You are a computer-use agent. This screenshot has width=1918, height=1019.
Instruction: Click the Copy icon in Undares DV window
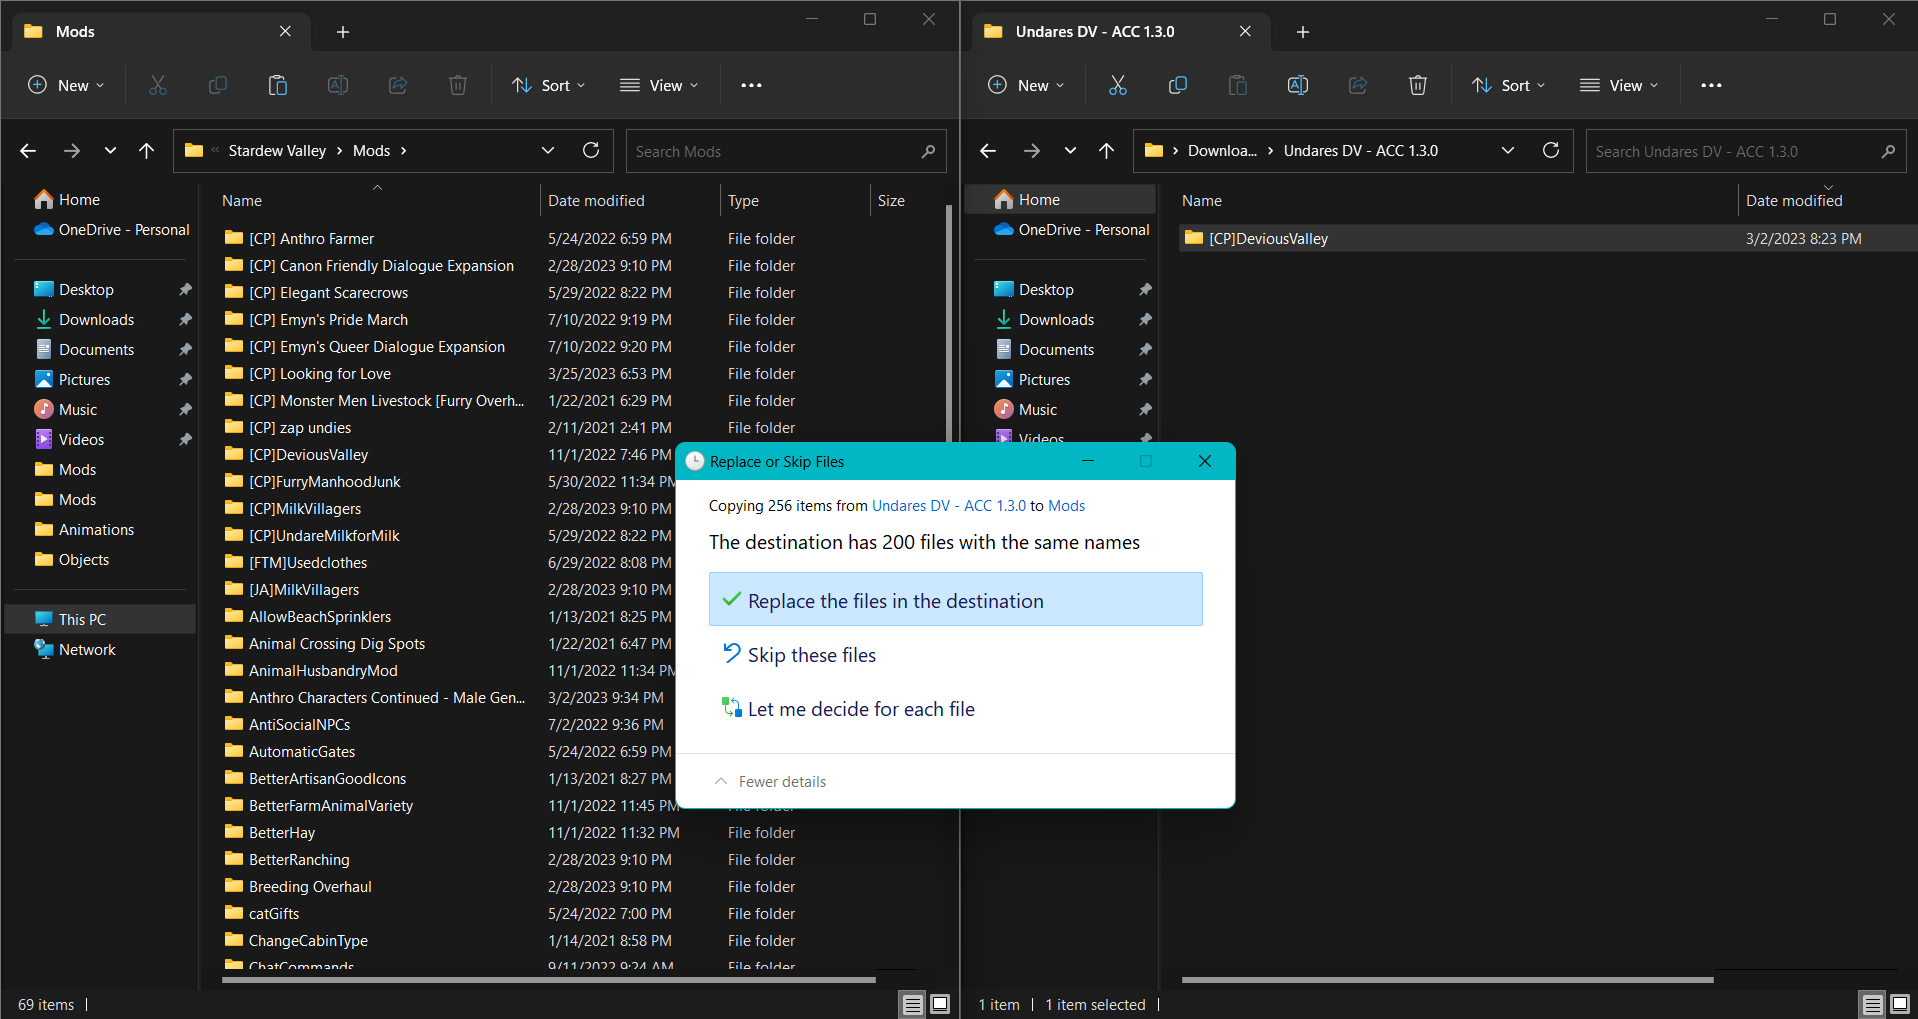point(1178,86)
